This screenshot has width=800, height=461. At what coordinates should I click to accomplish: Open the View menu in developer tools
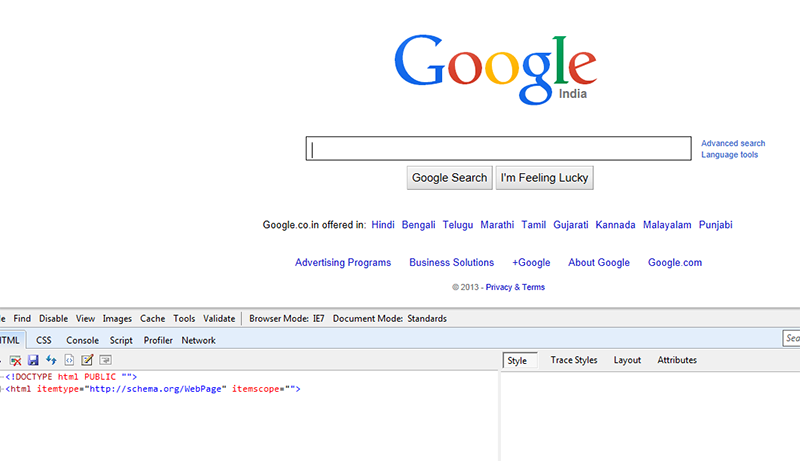pos(85,318)
